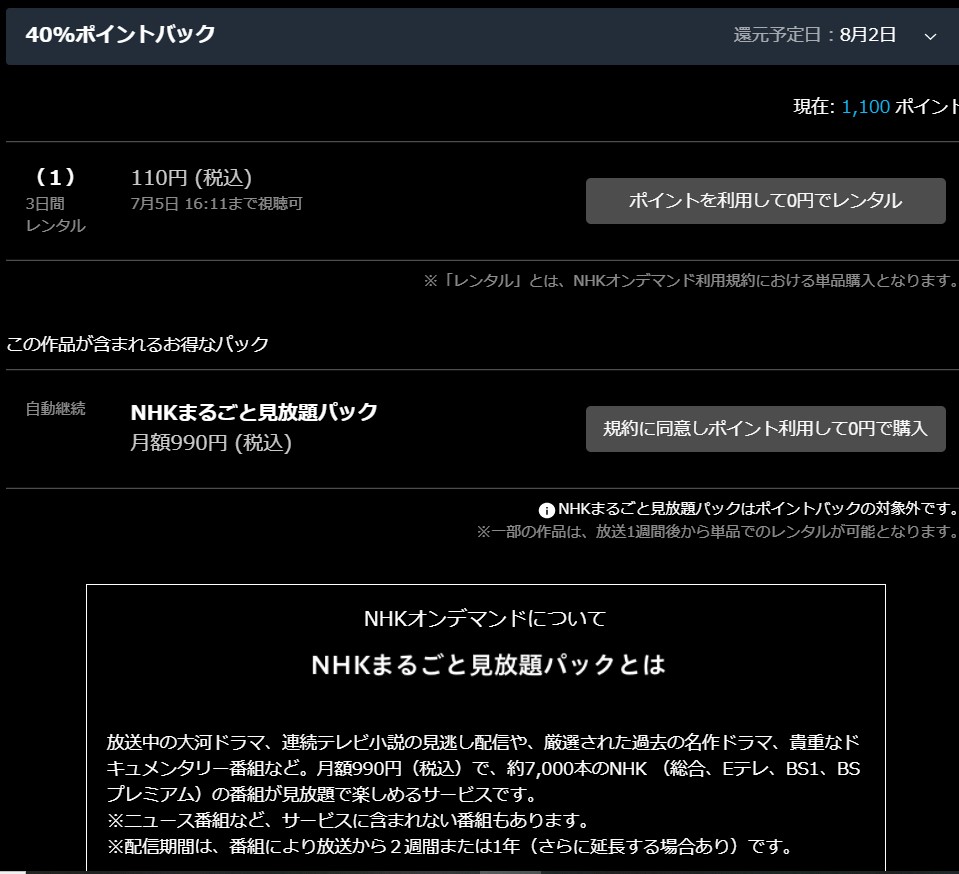Screen dimensions: 959x874
Task: Click the 3日間 レンタル label
Action: coord(55,215)
